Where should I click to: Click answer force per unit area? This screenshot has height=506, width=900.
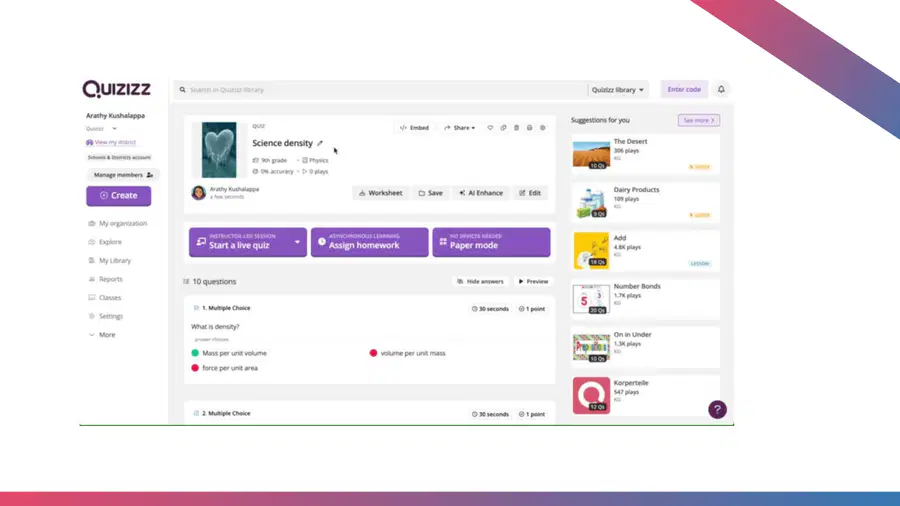click(230, 368)
